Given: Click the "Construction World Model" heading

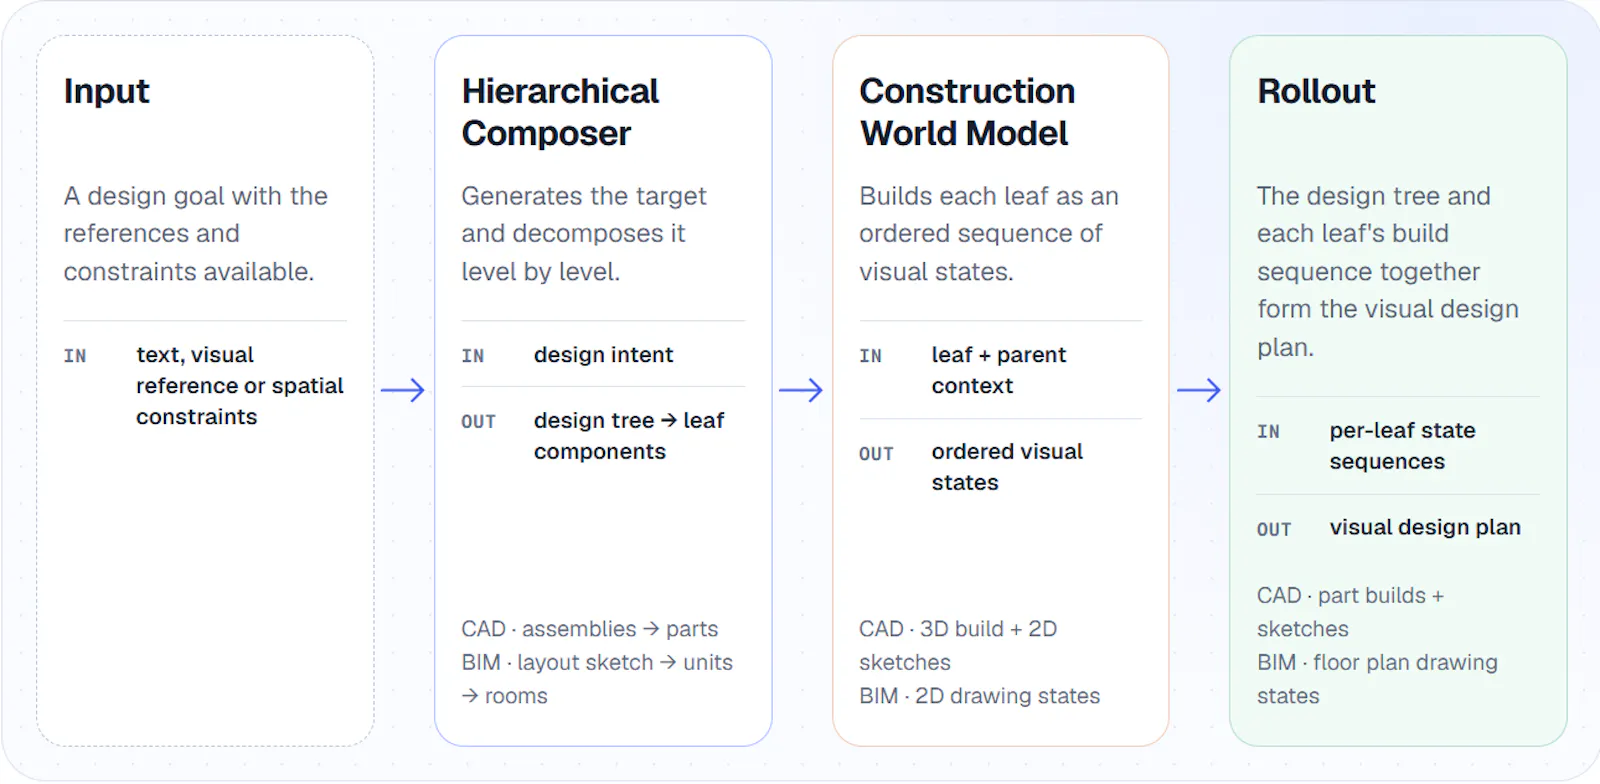Looking at the screenshot, I should [x=967, y=112].
